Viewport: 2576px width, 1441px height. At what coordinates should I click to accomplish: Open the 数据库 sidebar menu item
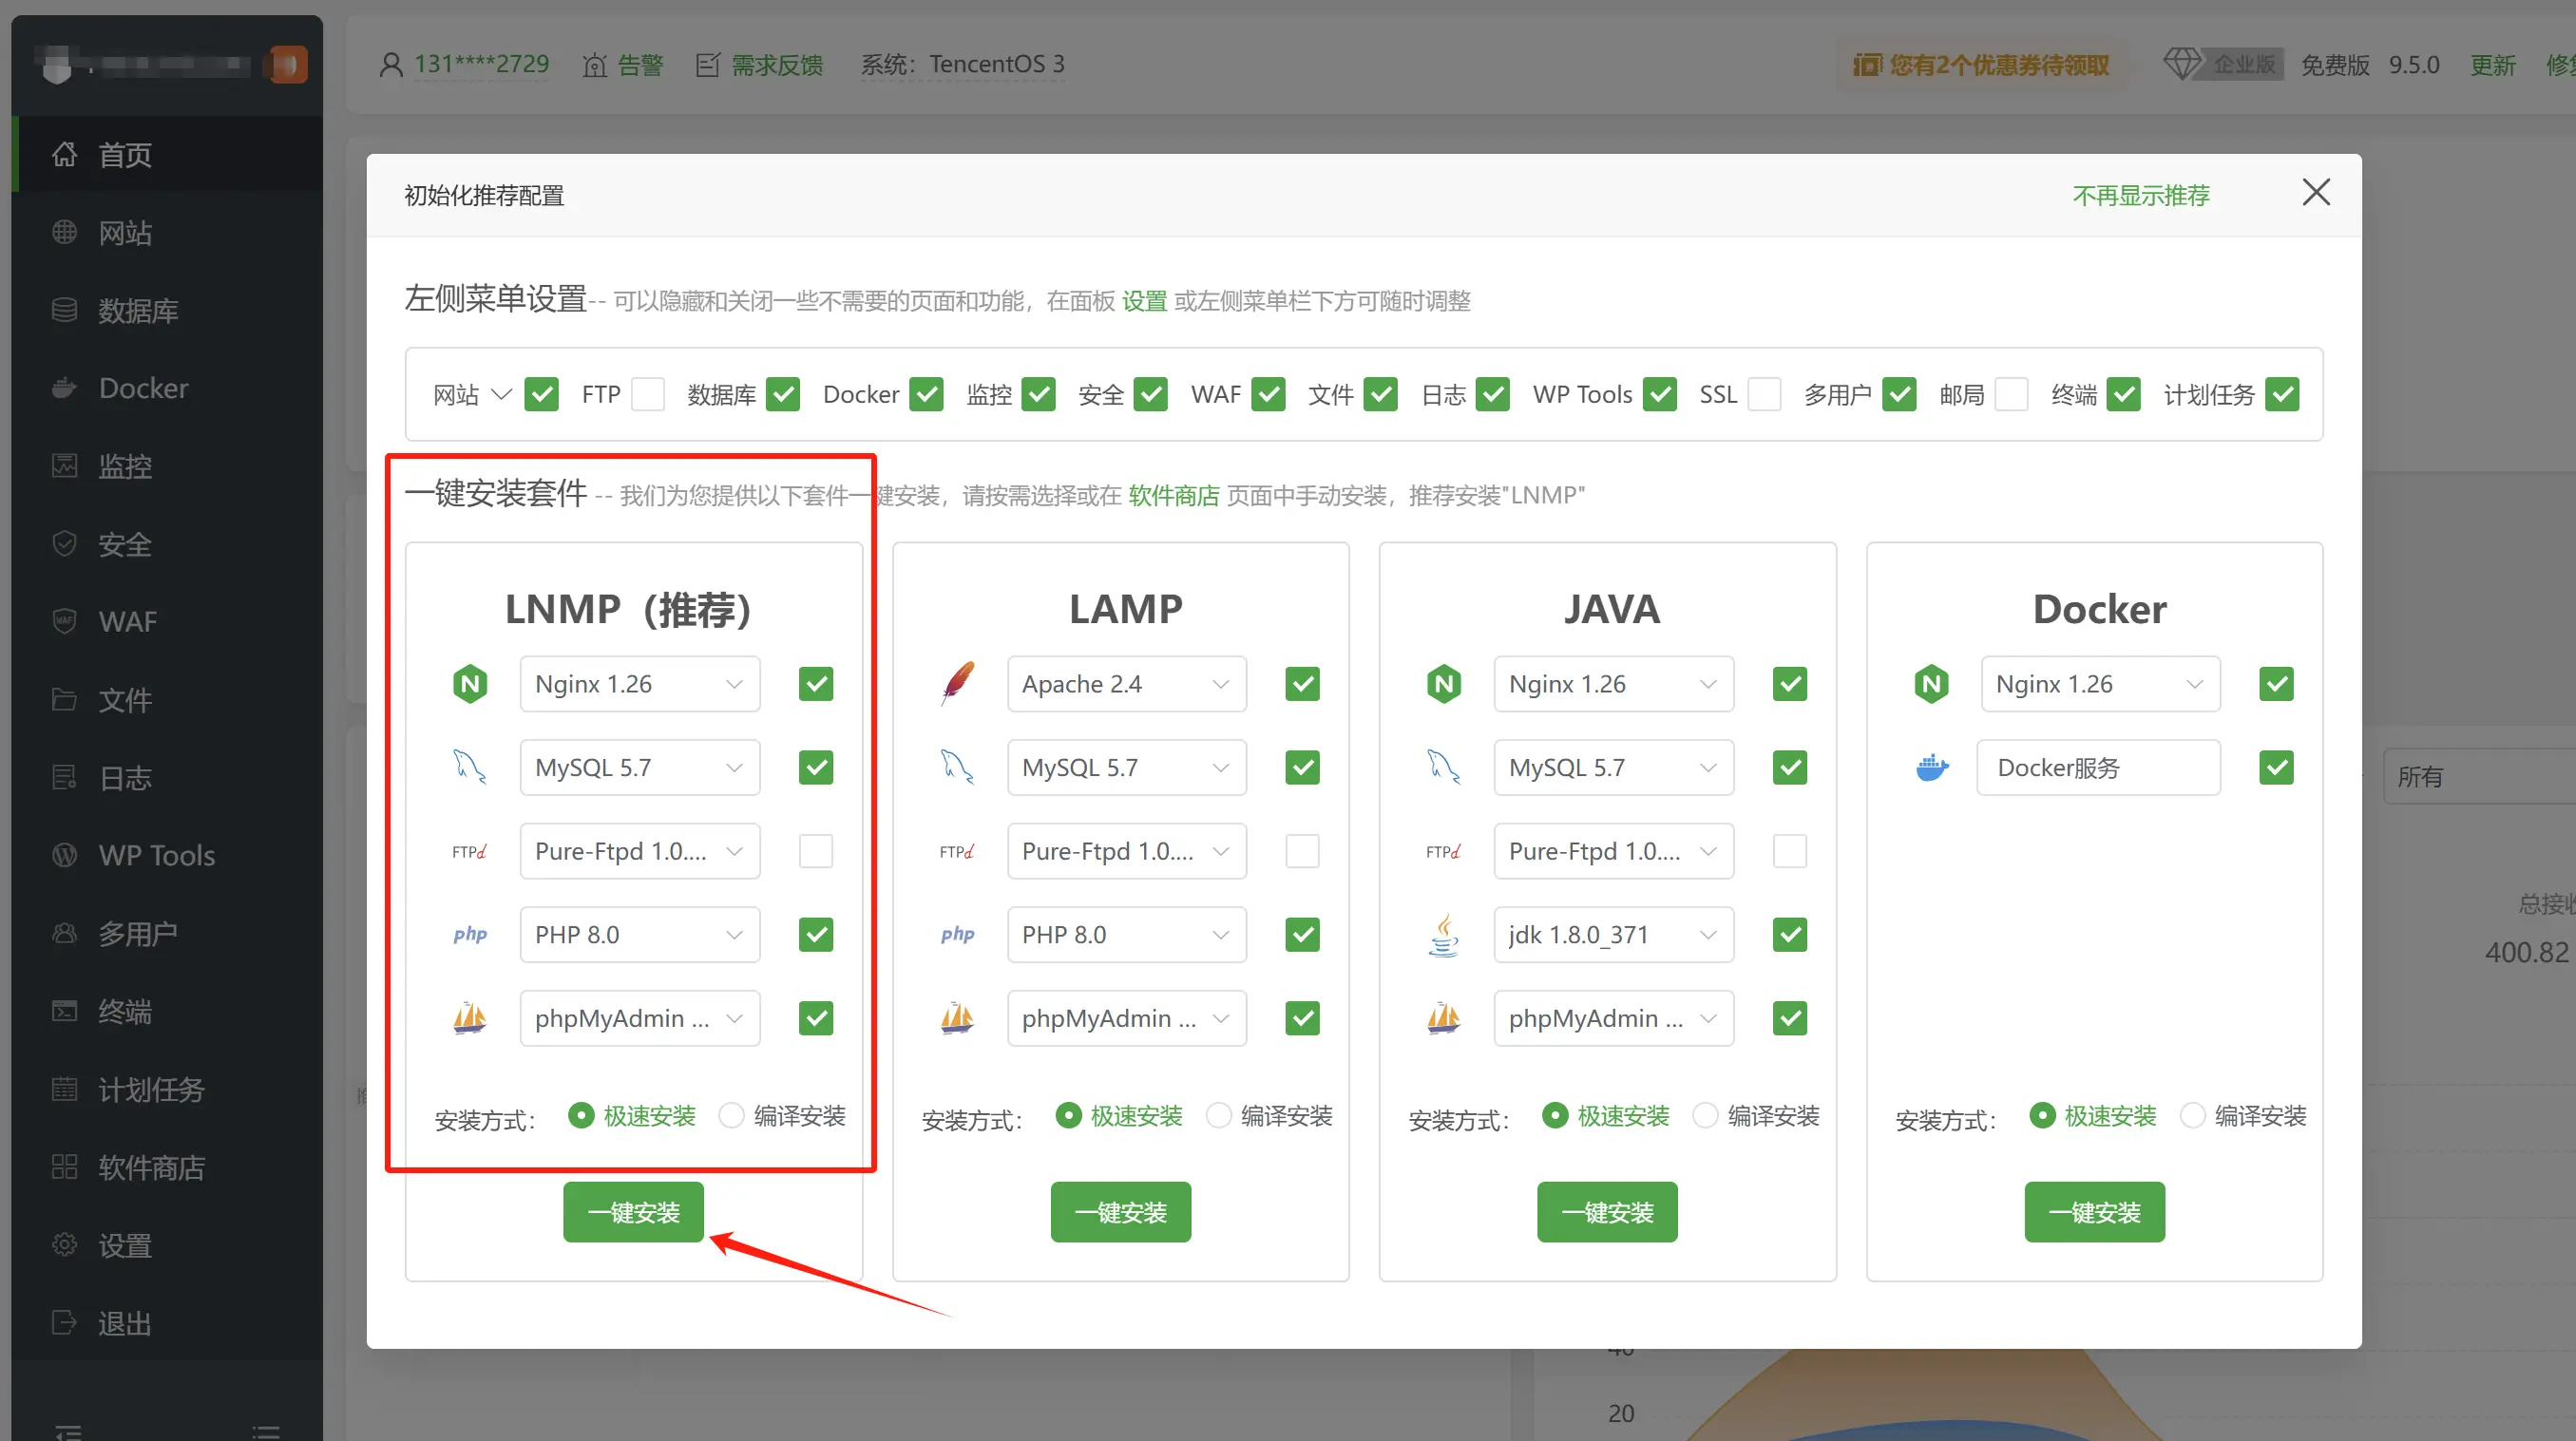[167, 310]
